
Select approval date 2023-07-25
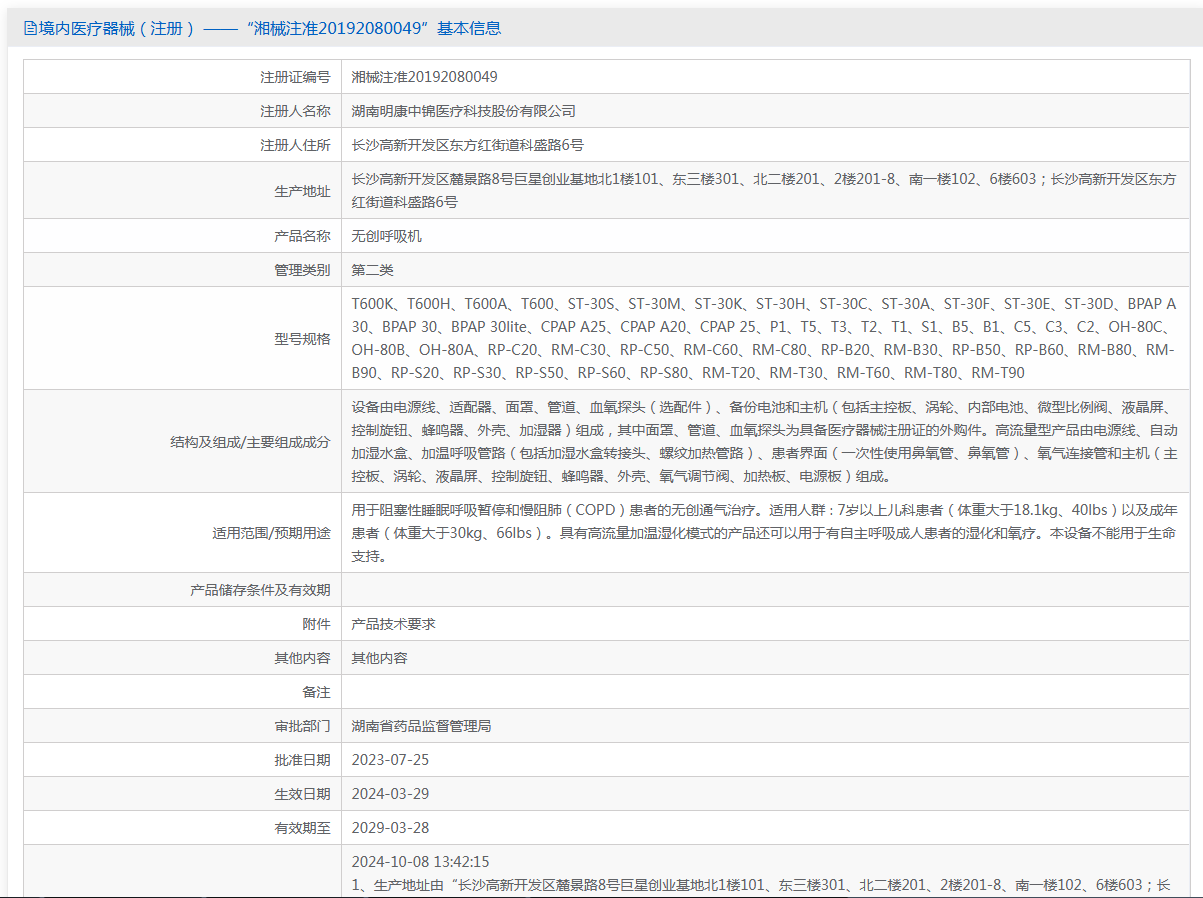(x=390, y=760)
